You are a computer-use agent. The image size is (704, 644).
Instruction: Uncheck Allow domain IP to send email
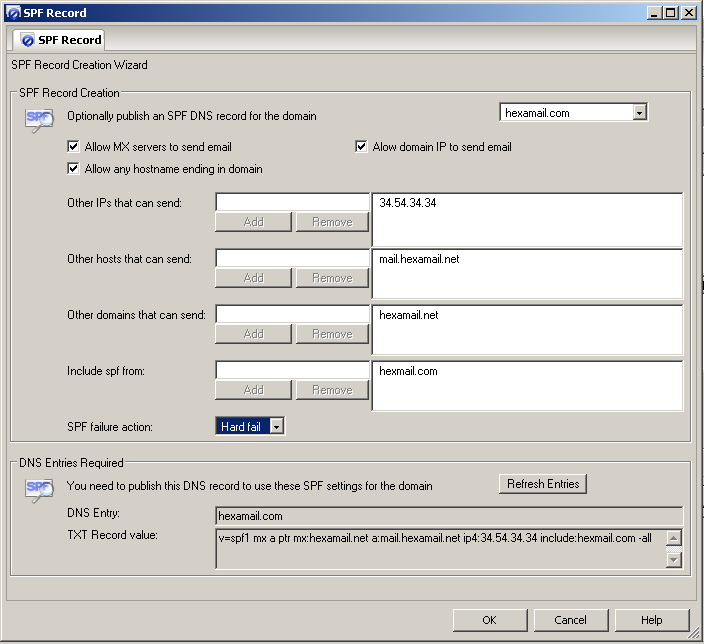[362, 147]
